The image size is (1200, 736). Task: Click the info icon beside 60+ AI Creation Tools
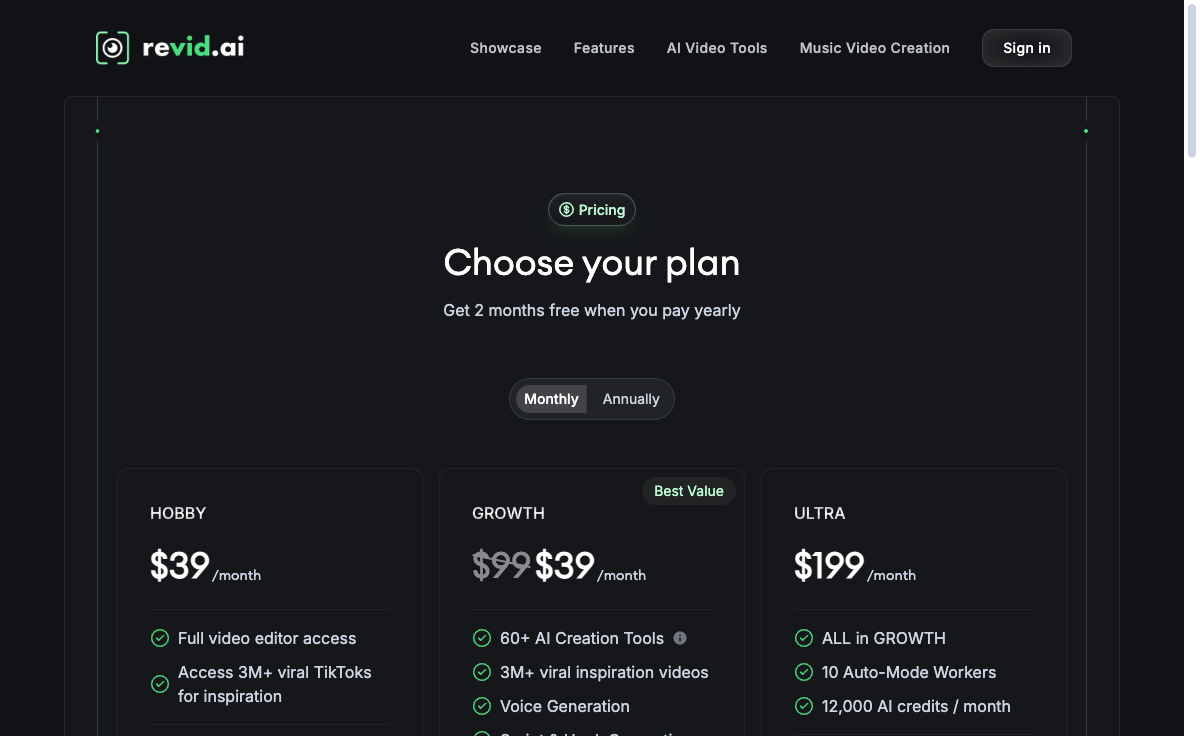[681, 638]
